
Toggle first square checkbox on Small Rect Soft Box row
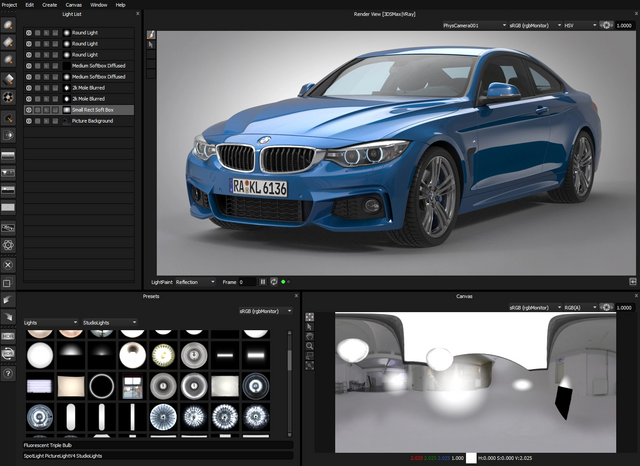click(38, 110)
